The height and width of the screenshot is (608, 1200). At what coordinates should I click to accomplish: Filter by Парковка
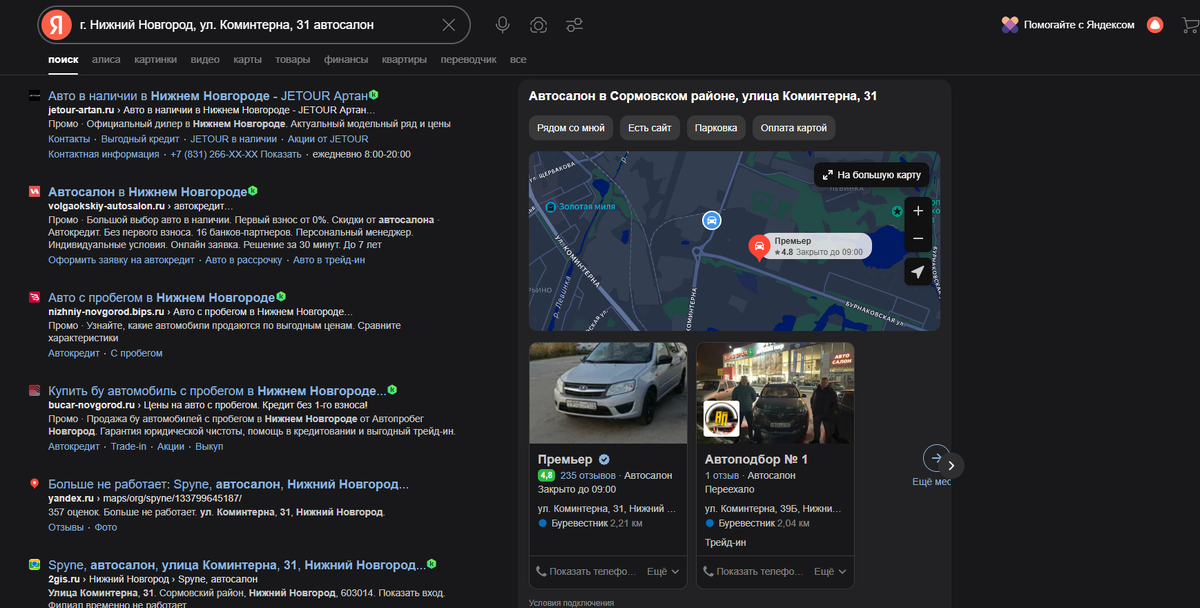(x=716, y=128)
